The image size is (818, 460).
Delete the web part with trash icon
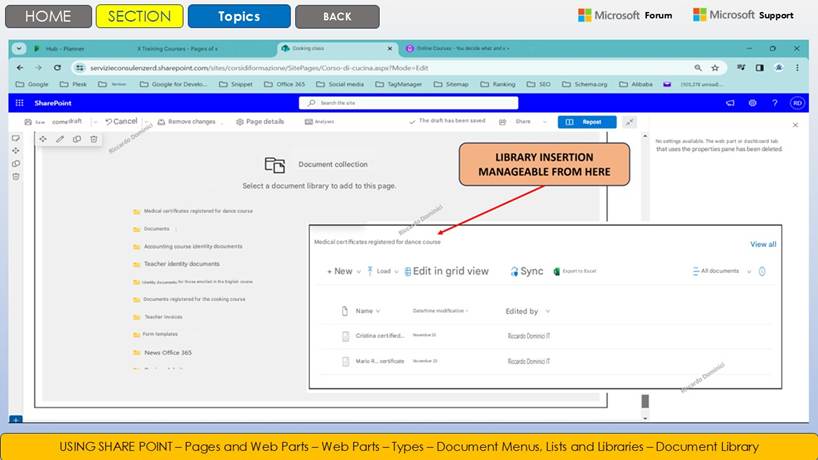click(x=94, y=139)
